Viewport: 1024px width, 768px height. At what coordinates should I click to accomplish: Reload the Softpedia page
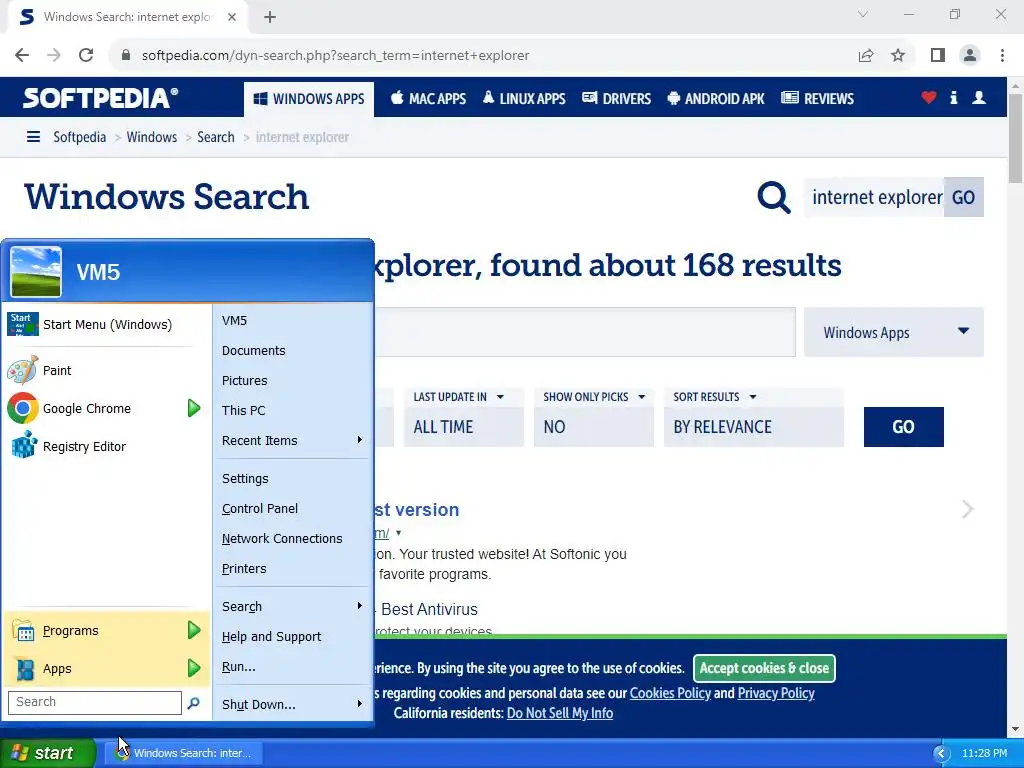point(86,55)
